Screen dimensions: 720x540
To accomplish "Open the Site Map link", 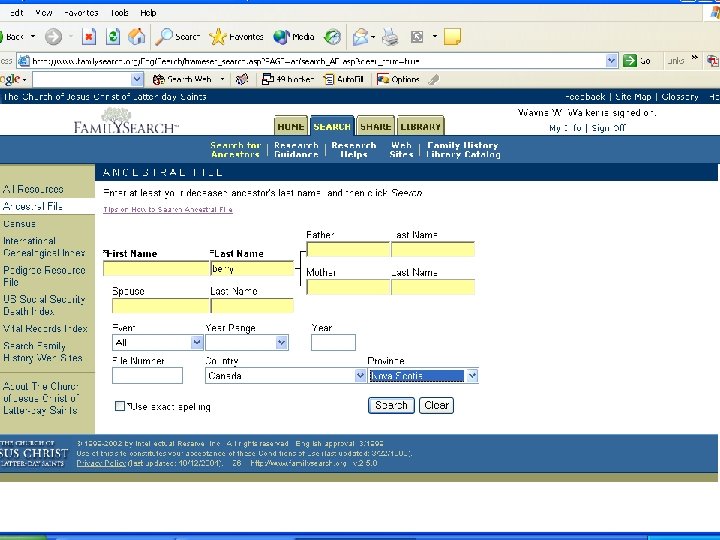I will coord(633,96).
